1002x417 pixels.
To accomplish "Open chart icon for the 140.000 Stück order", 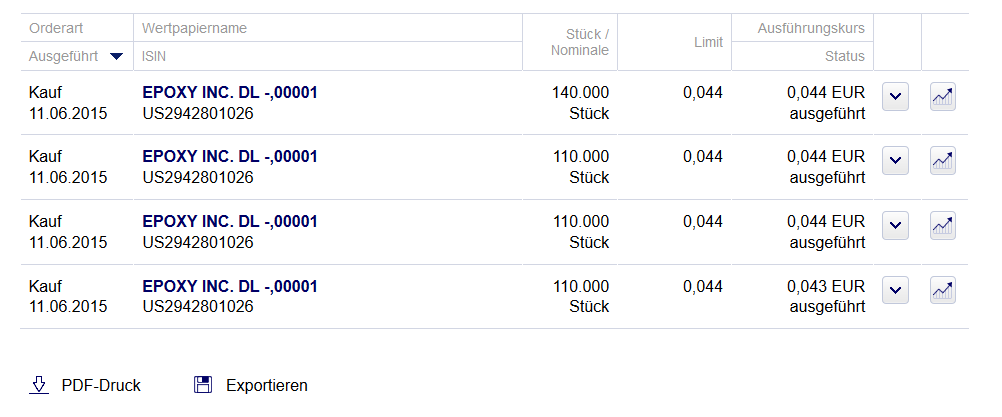I will click(x=943, y=97).
